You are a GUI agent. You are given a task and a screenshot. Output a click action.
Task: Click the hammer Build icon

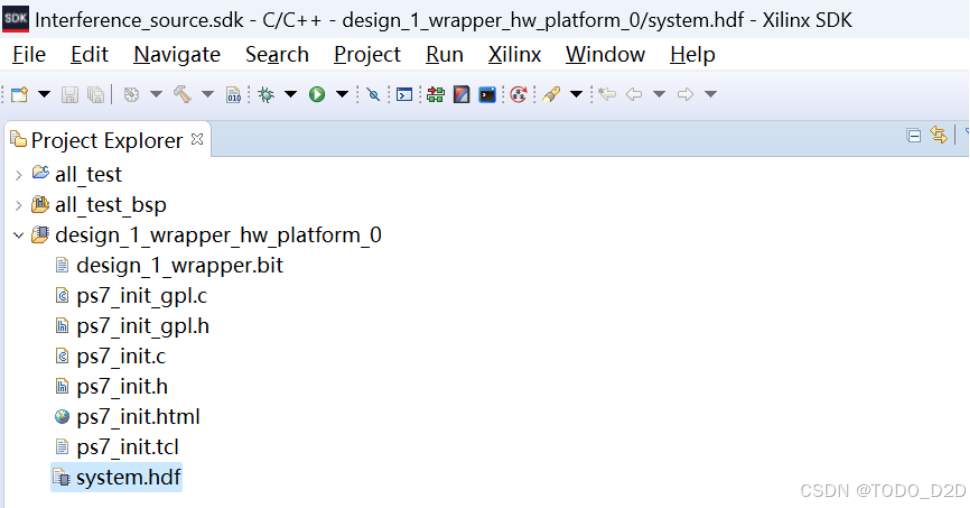(182, 95)
